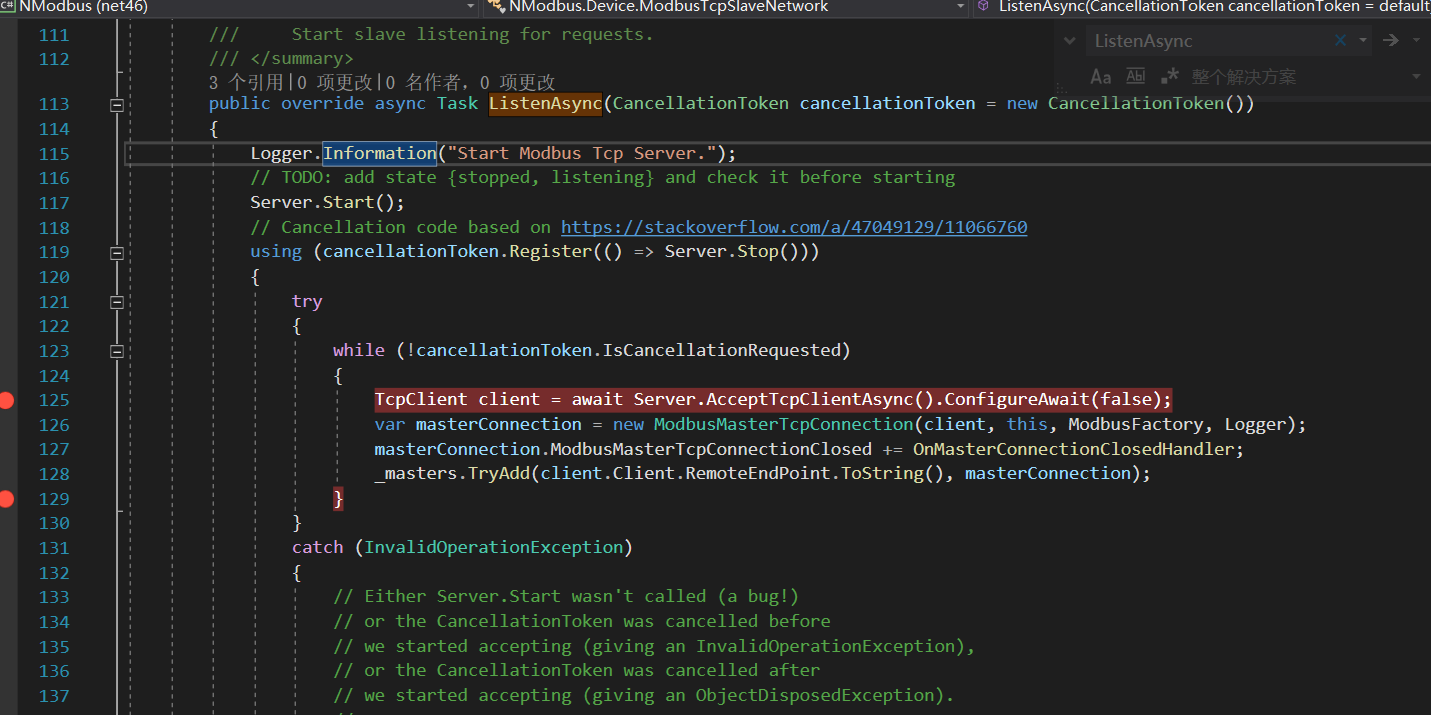The height and width of the screenshot is (715, 1431).
Task: Click line number 116 in the gutter
Action: click(x=54, y=178)
